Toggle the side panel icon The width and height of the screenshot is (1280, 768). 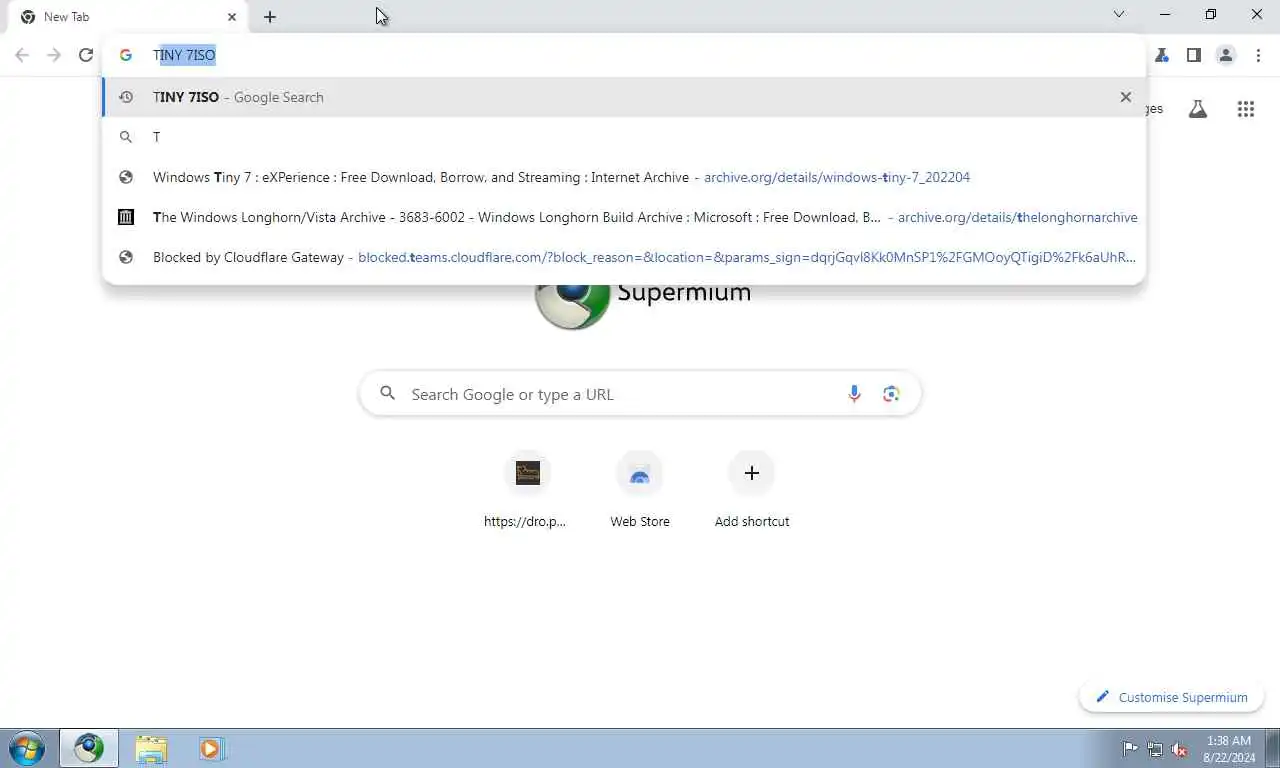(1193, 55)
